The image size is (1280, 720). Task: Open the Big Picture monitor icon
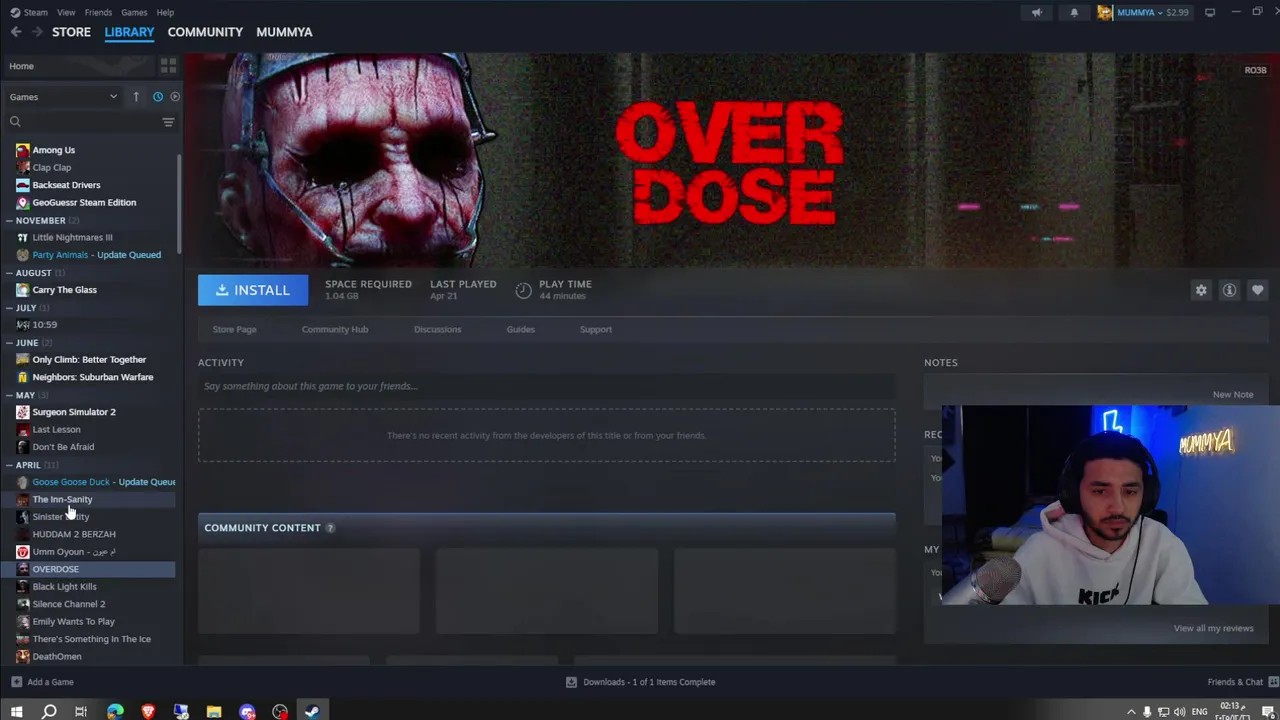(1210, 13)
